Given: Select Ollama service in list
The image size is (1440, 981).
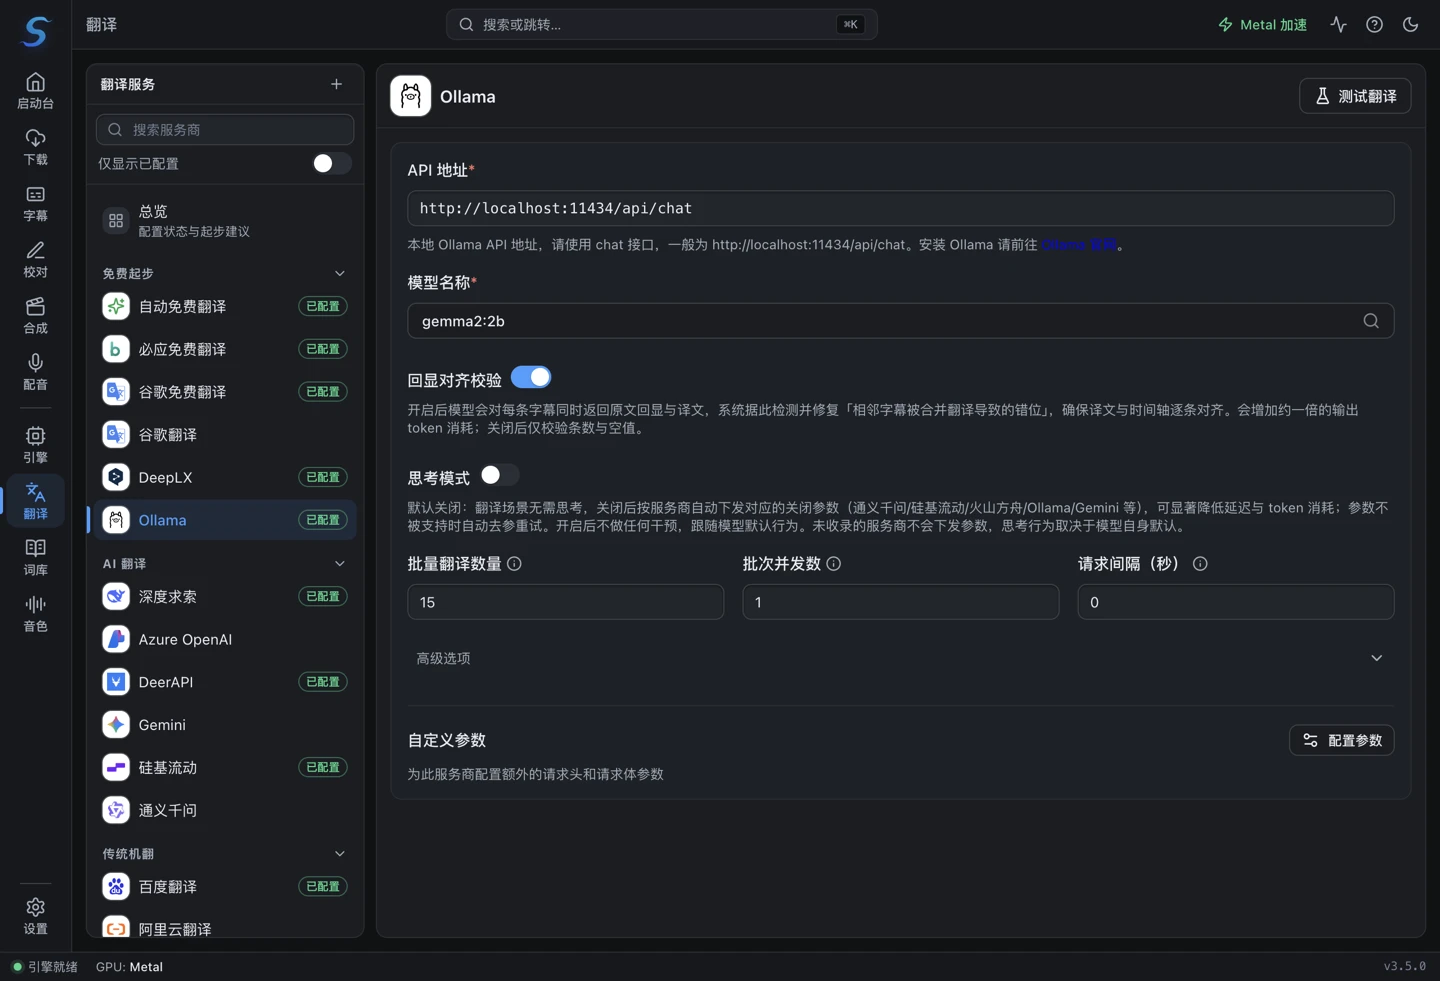Looking at the screenshot, I should coord(225,520).
